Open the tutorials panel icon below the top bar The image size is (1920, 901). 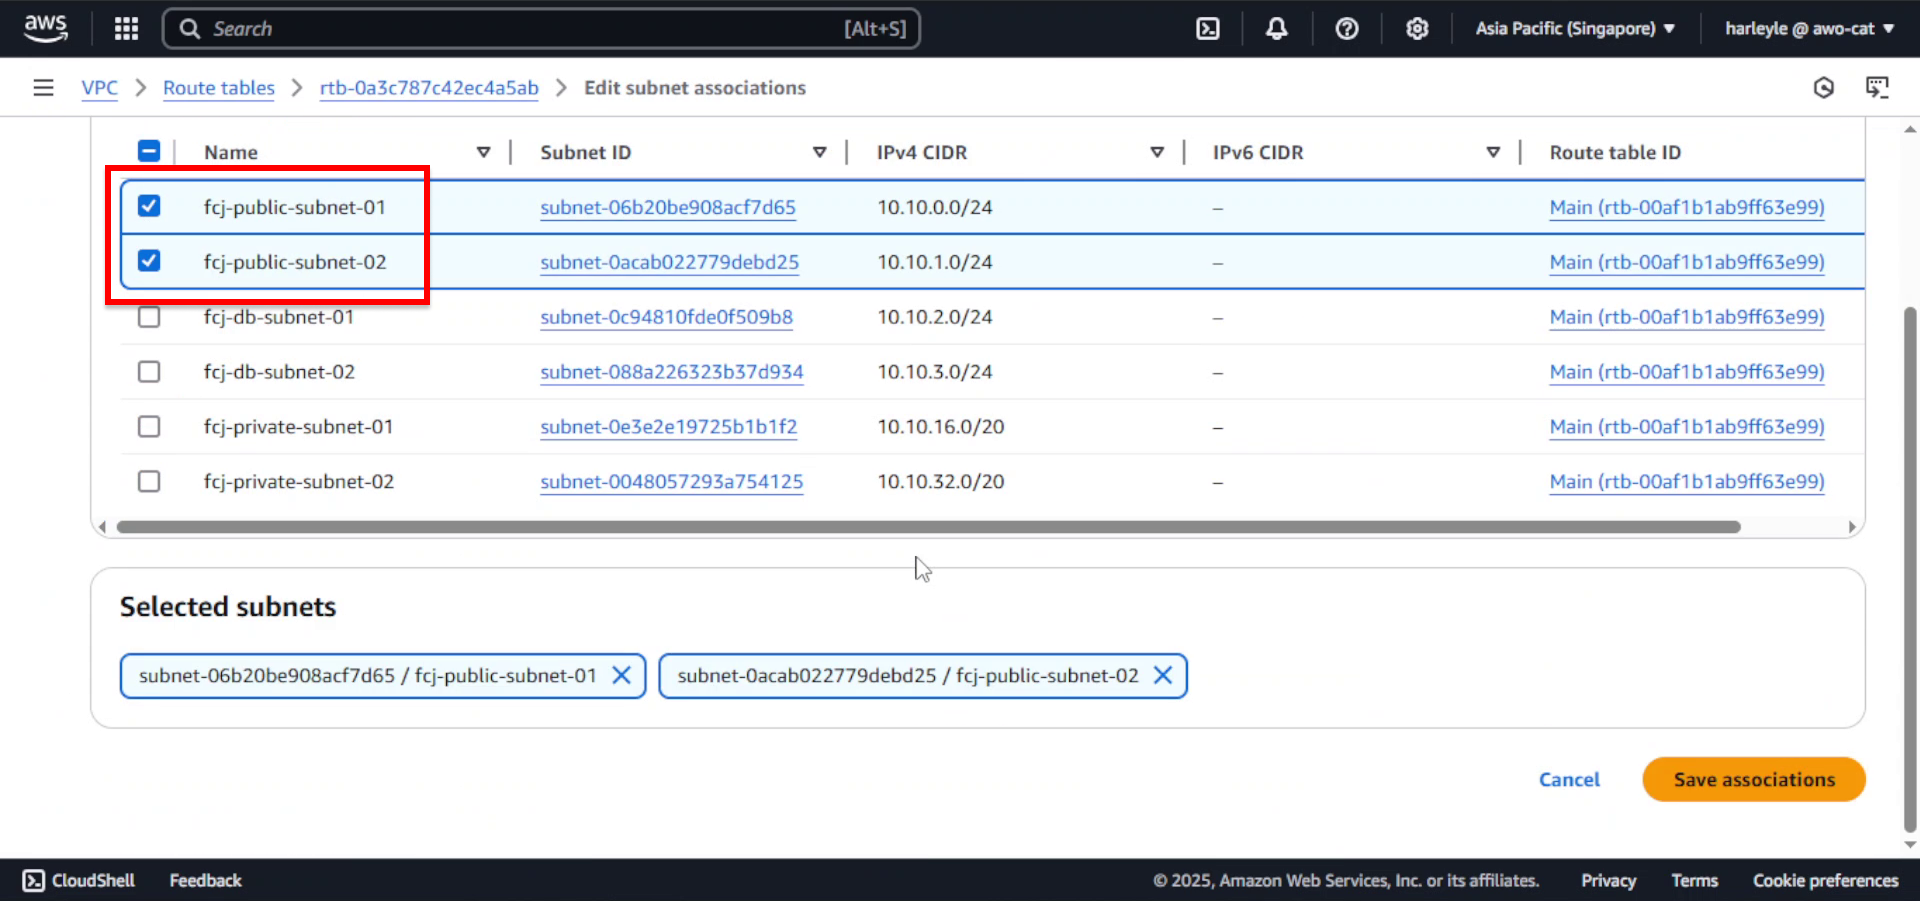(1877, 88)
